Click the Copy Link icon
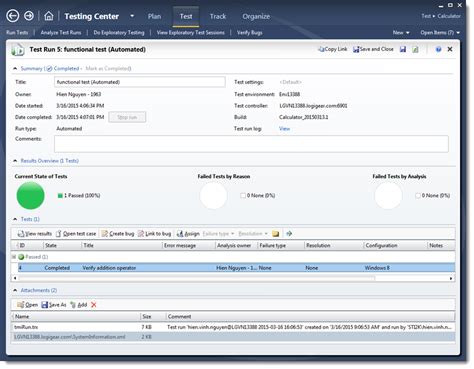474x369 pixels. (321, 49)
